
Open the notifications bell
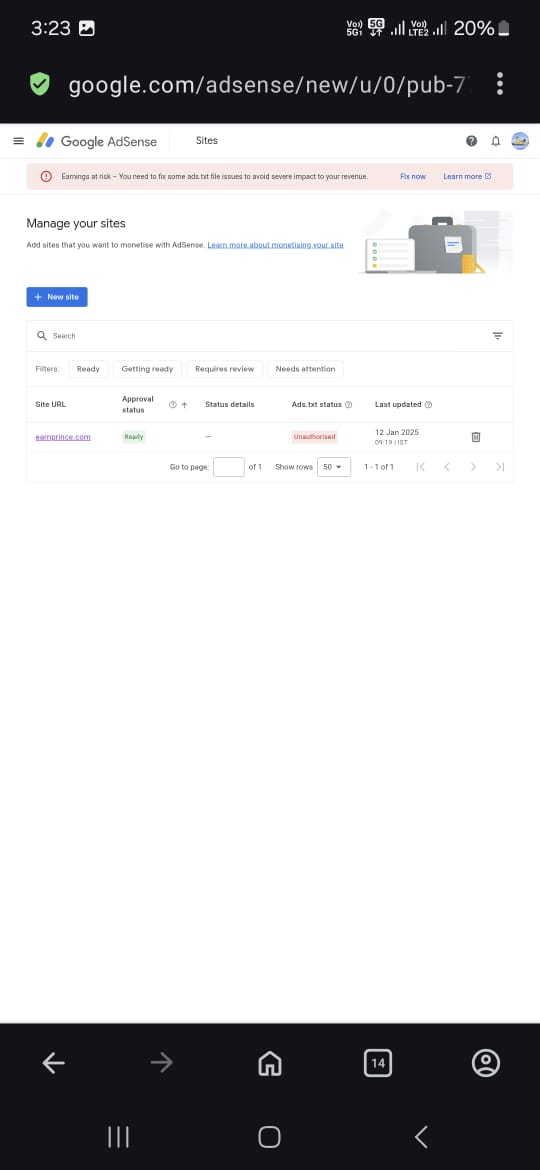tap(495, 141)
